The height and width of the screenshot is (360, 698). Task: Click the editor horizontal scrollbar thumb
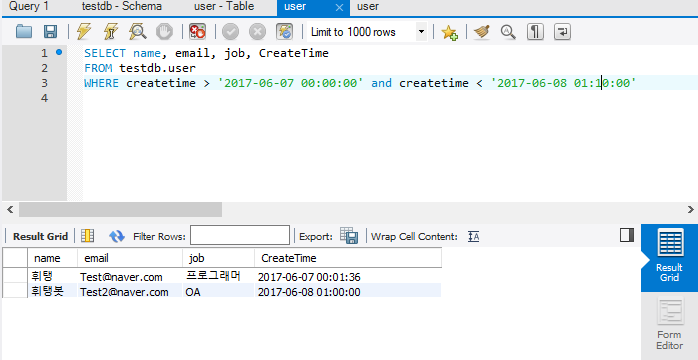click(x=120, y=209)
